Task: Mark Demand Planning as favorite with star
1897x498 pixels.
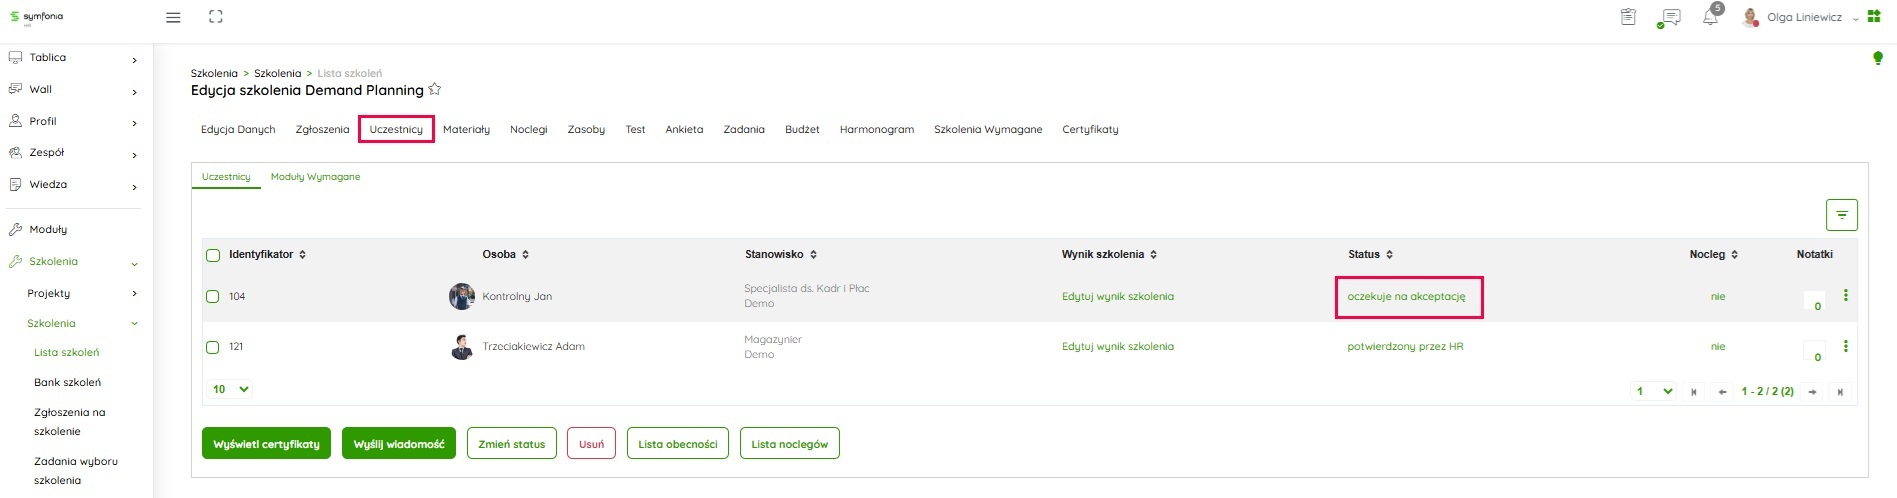Action: click(435, 89)
